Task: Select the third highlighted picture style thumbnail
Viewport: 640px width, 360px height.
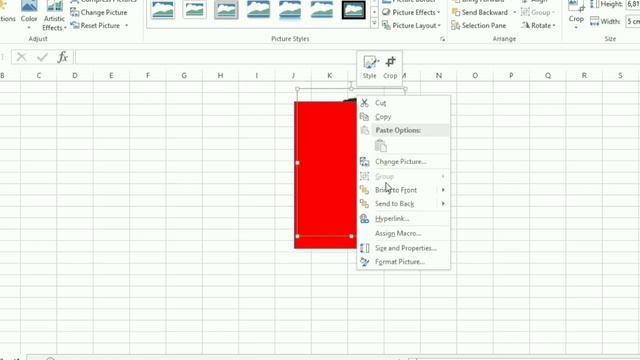Action: 226,9
